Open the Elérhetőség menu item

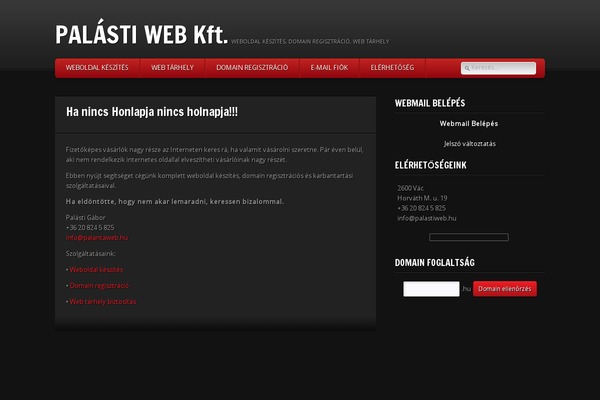pos(392,68)
